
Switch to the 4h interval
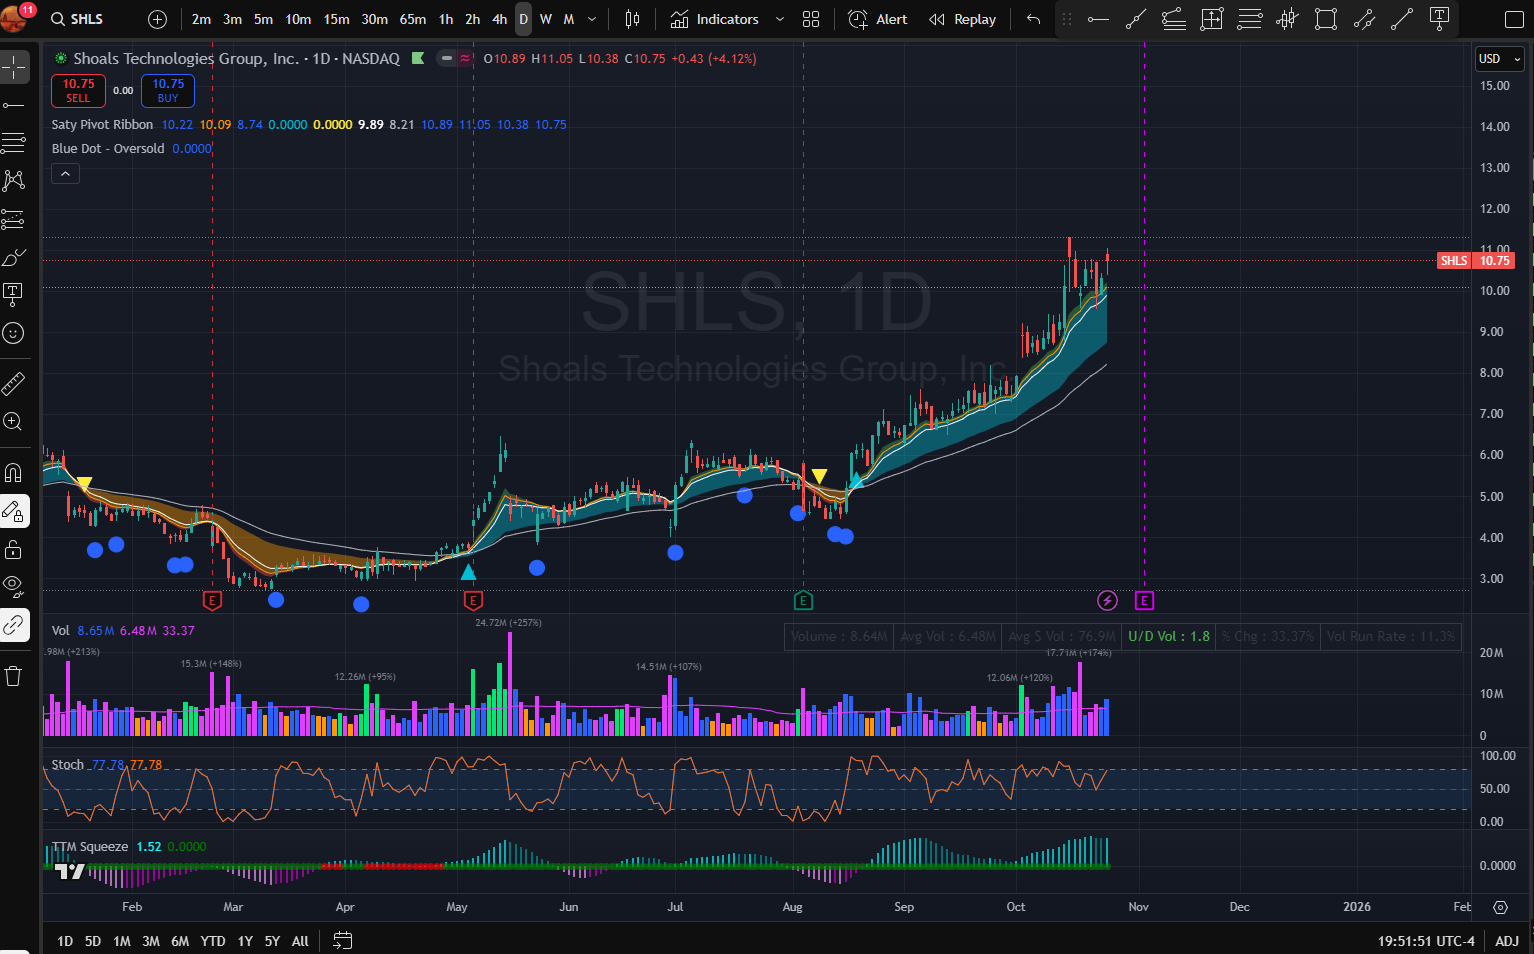(499, 19)
